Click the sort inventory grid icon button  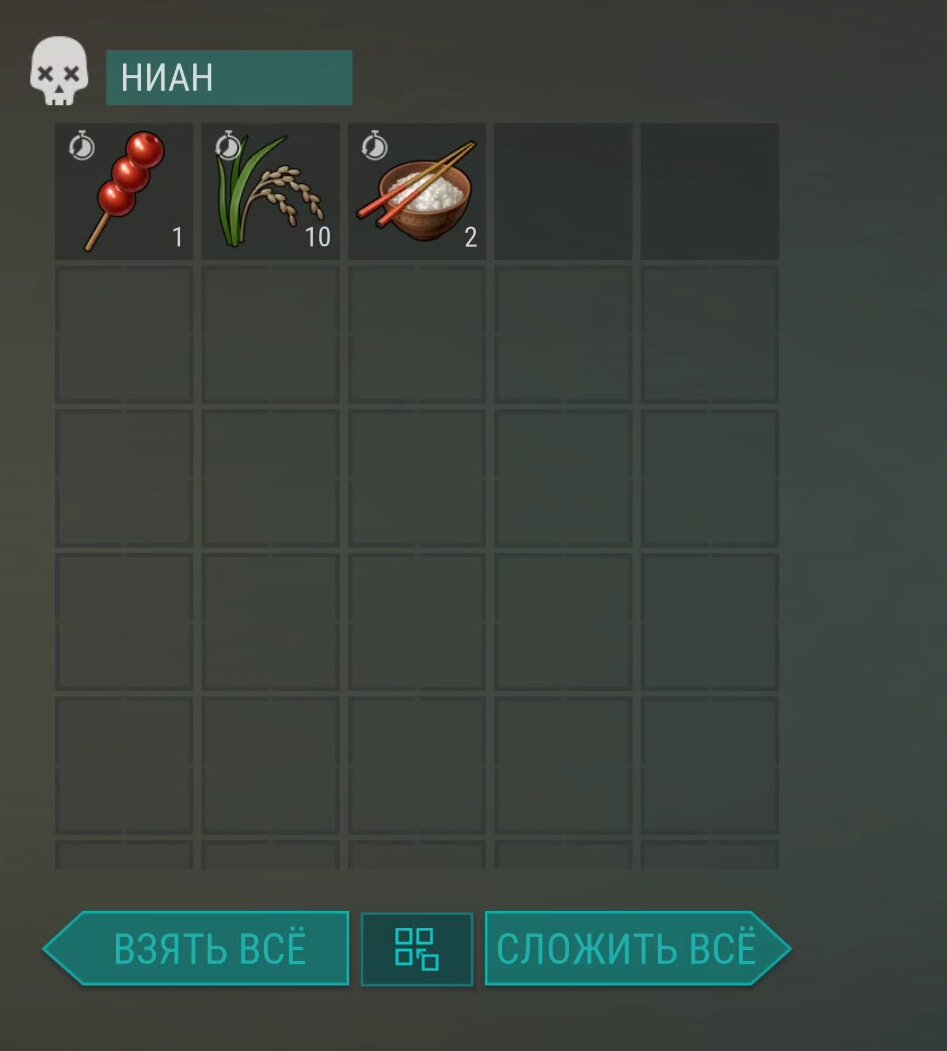pos(417,948)
